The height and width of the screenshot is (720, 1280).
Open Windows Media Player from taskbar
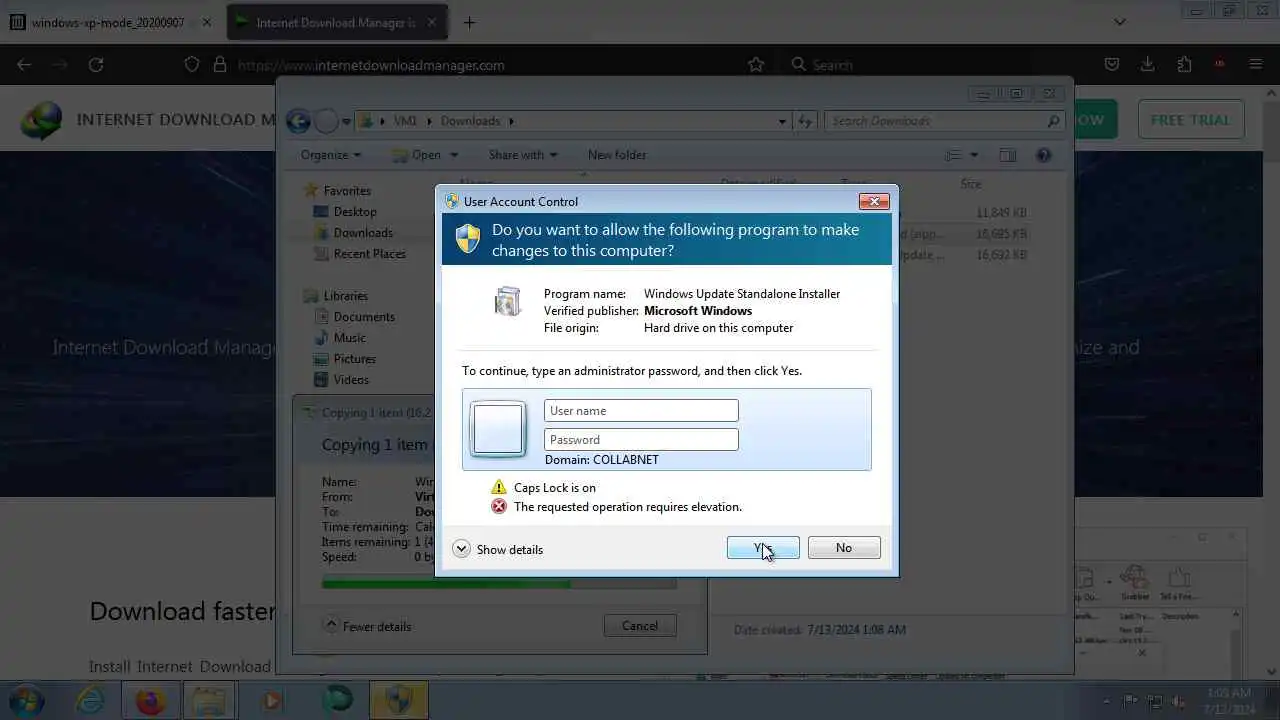[x=272, y=700]
